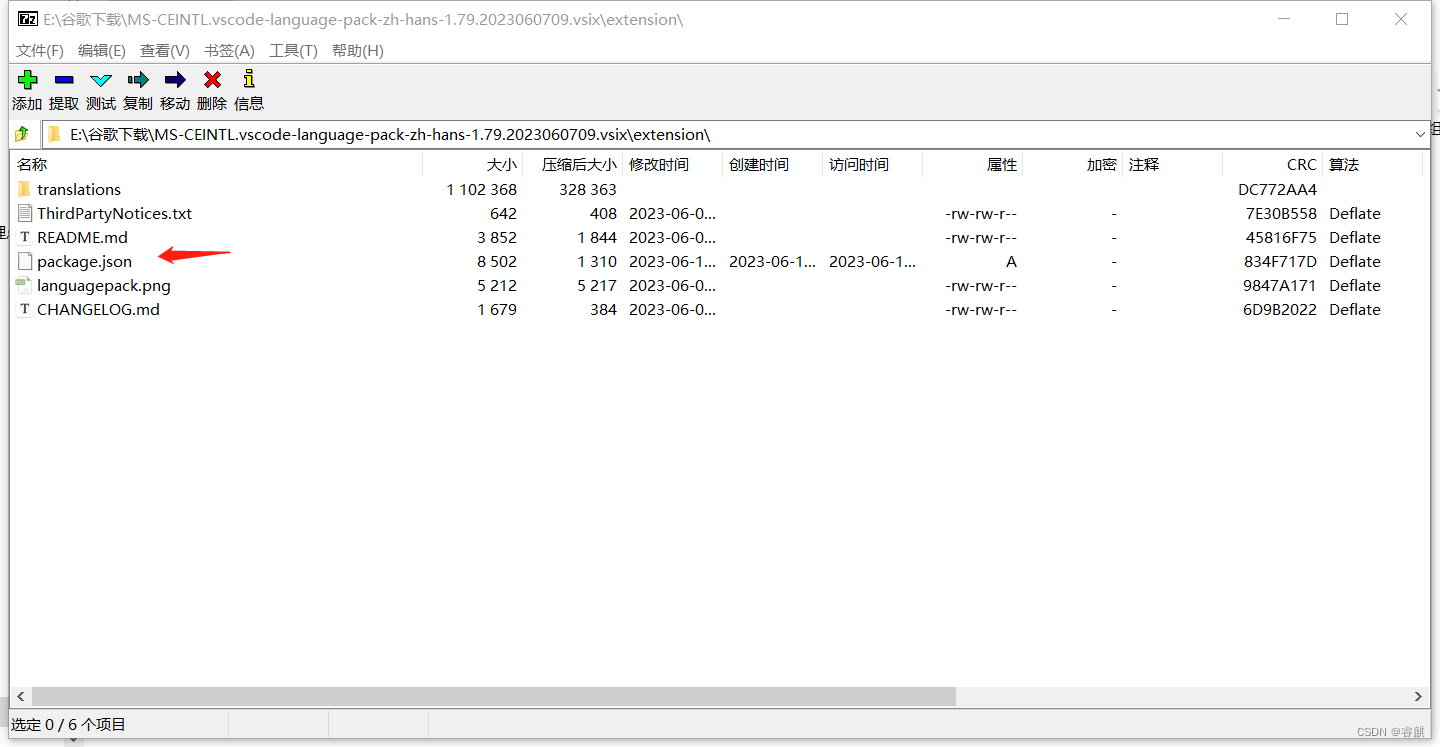Click the packed size value 328 363
1440x747 pixels.
tap(588, 189)
